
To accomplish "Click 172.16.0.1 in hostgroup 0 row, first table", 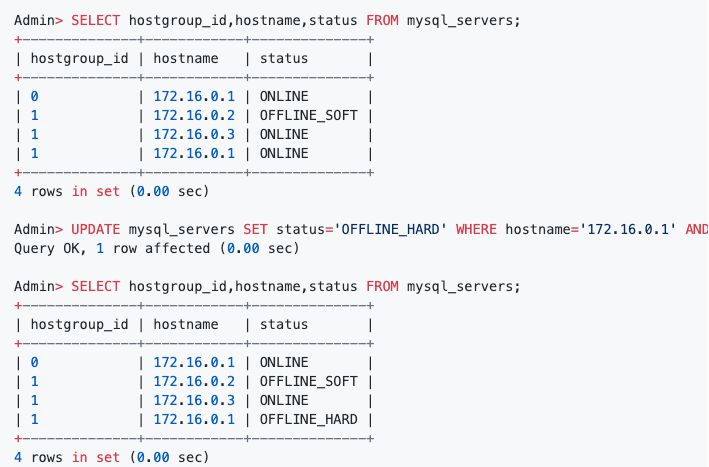I will 194,96.
